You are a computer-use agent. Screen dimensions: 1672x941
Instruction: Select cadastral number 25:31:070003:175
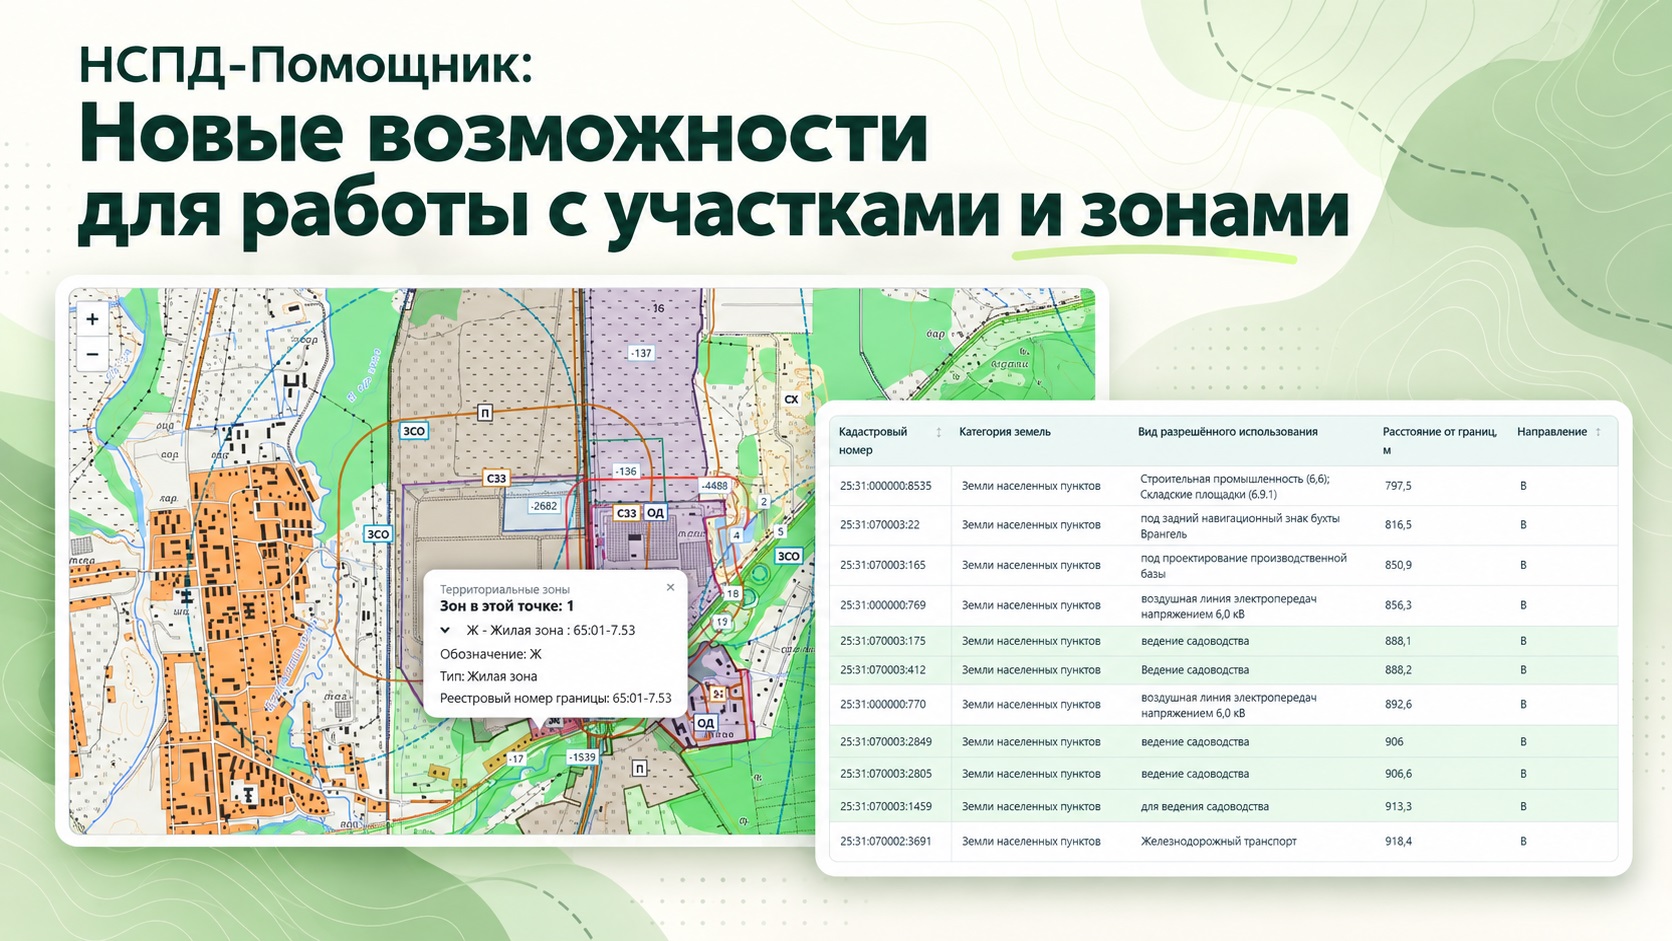tap(882, 641)
